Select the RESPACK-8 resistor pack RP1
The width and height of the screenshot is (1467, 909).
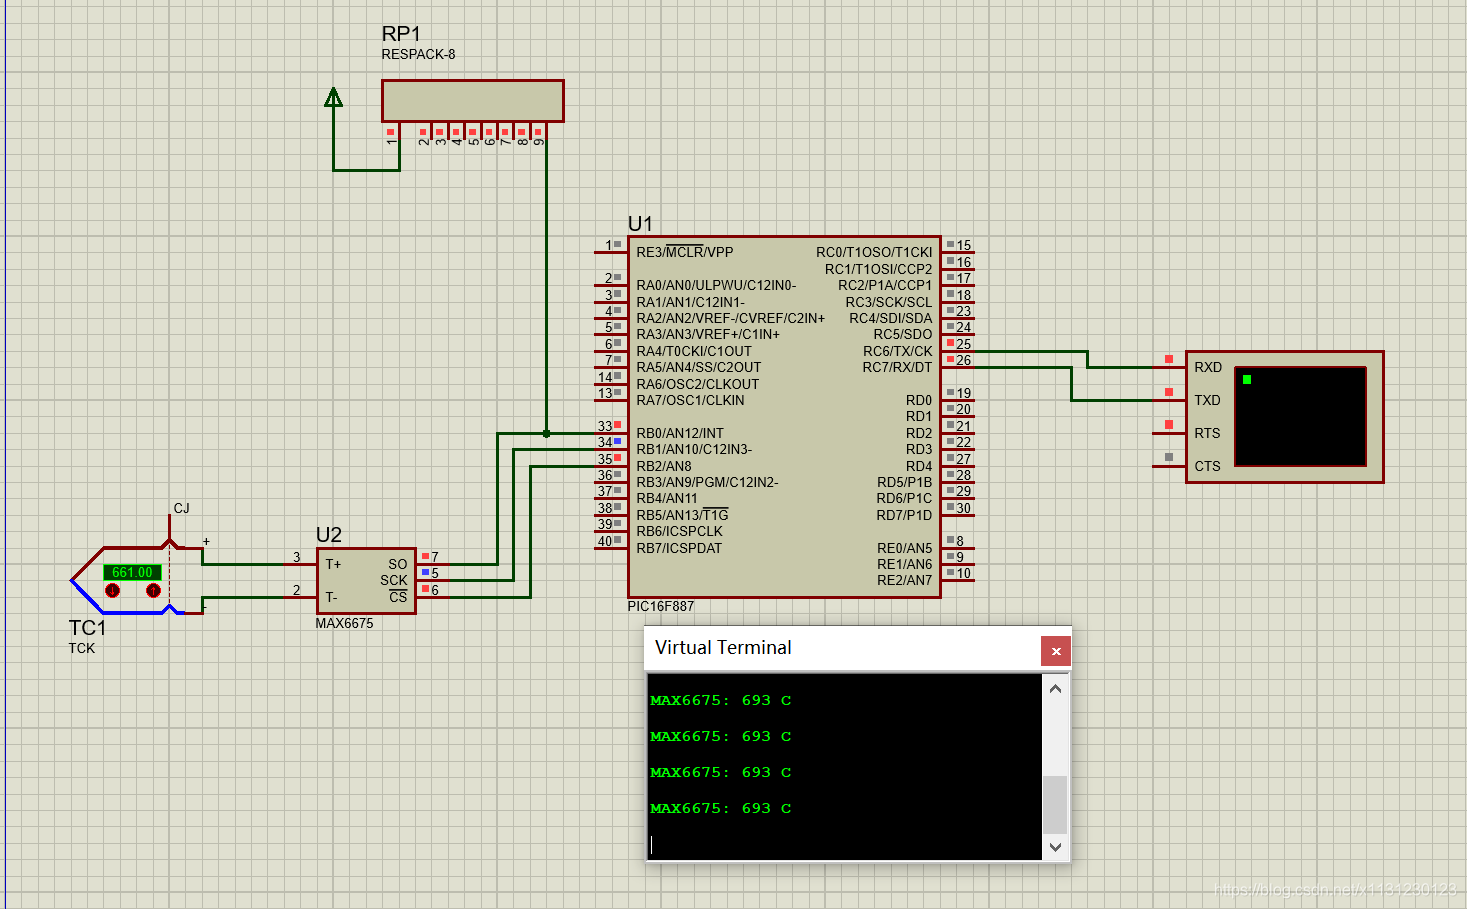(473, 101)
